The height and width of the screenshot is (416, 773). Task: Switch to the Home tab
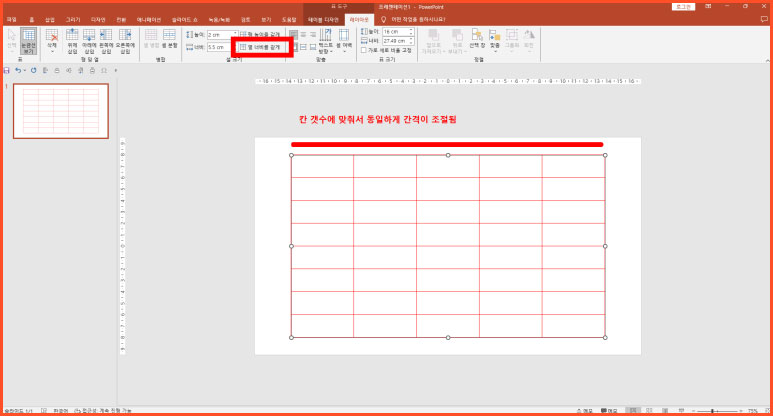click(32, 20)
